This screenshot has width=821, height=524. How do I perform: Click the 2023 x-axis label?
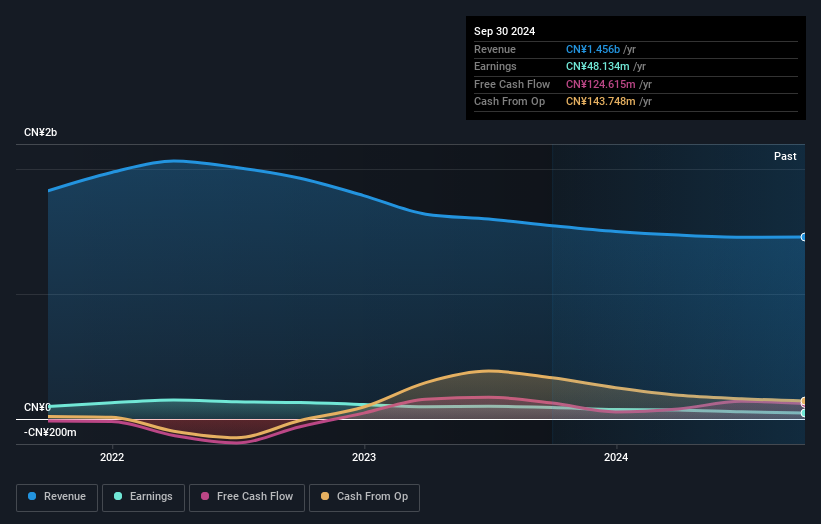[364, 457]
